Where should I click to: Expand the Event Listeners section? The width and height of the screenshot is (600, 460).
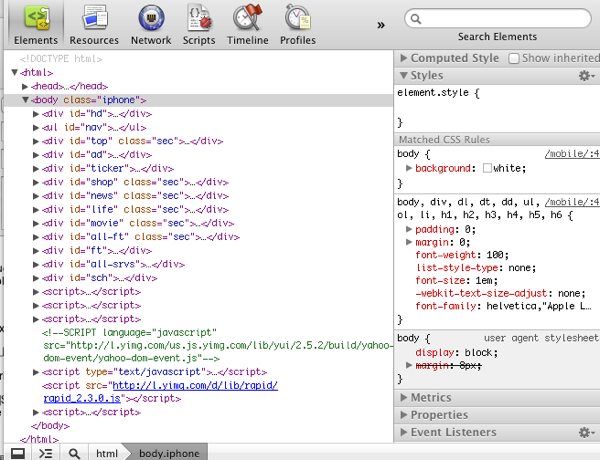pos(403,432)
